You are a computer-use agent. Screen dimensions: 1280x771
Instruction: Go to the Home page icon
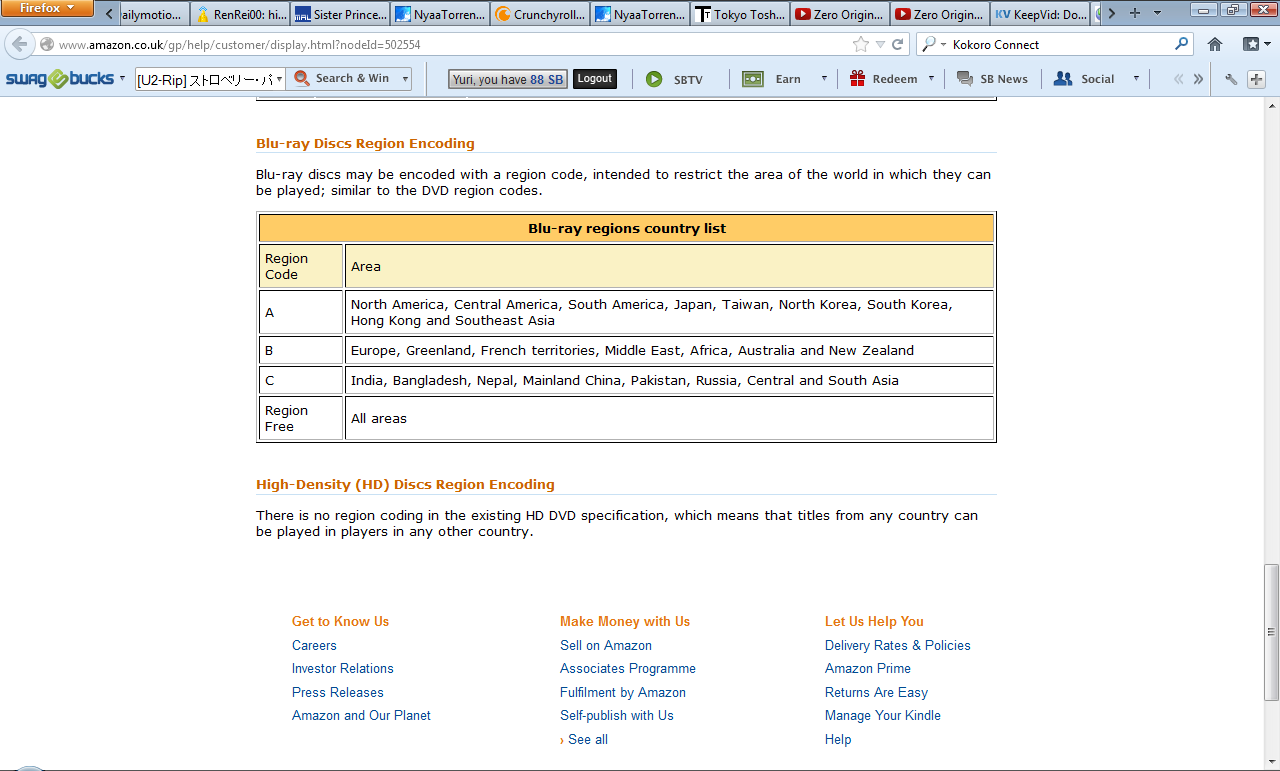tap(1215, 44)
